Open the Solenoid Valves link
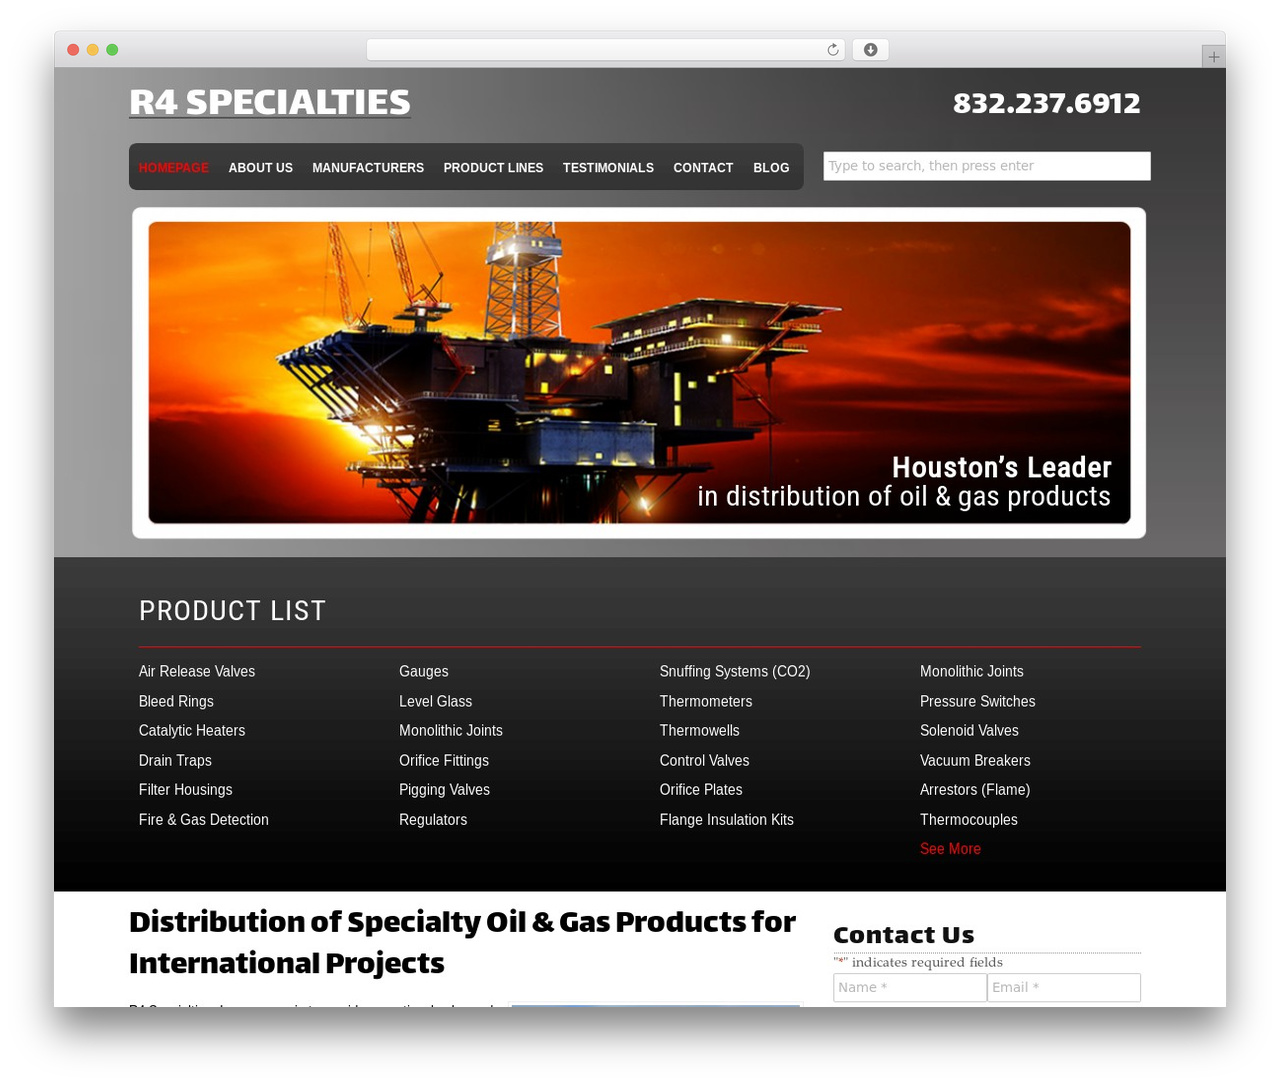The image size is (1280, 1084). coord(970,731)
